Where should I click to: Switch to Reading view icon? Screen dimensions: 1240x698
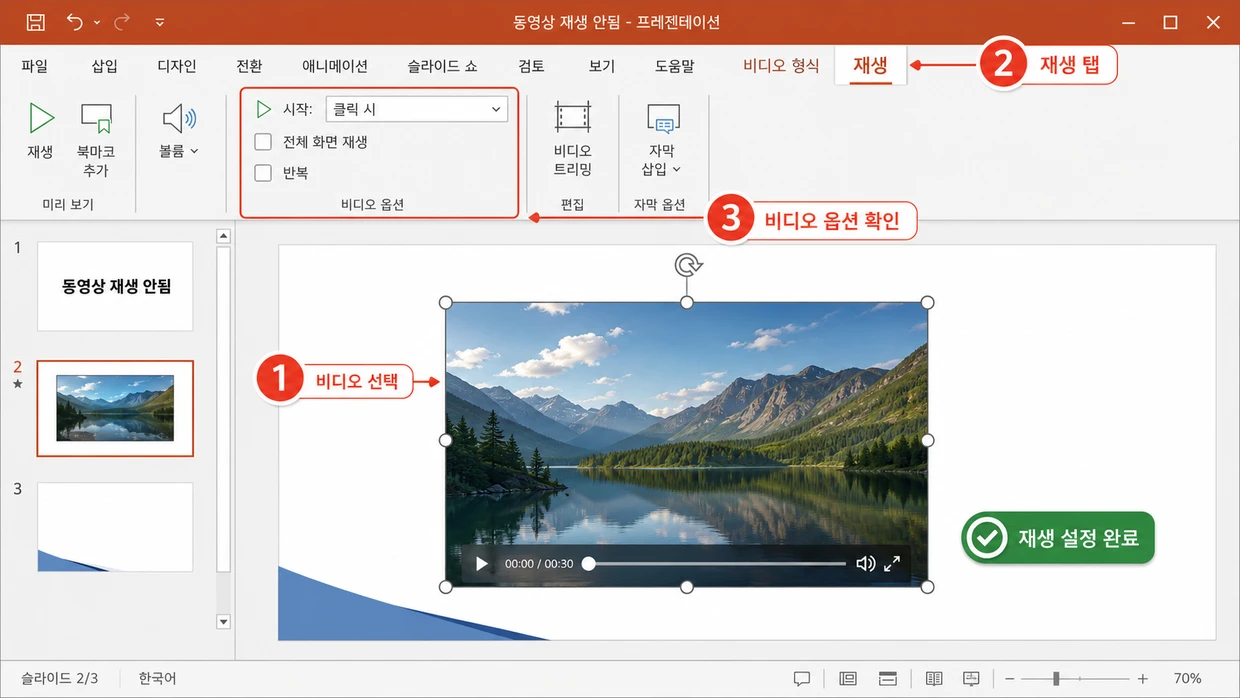[934, 679]
